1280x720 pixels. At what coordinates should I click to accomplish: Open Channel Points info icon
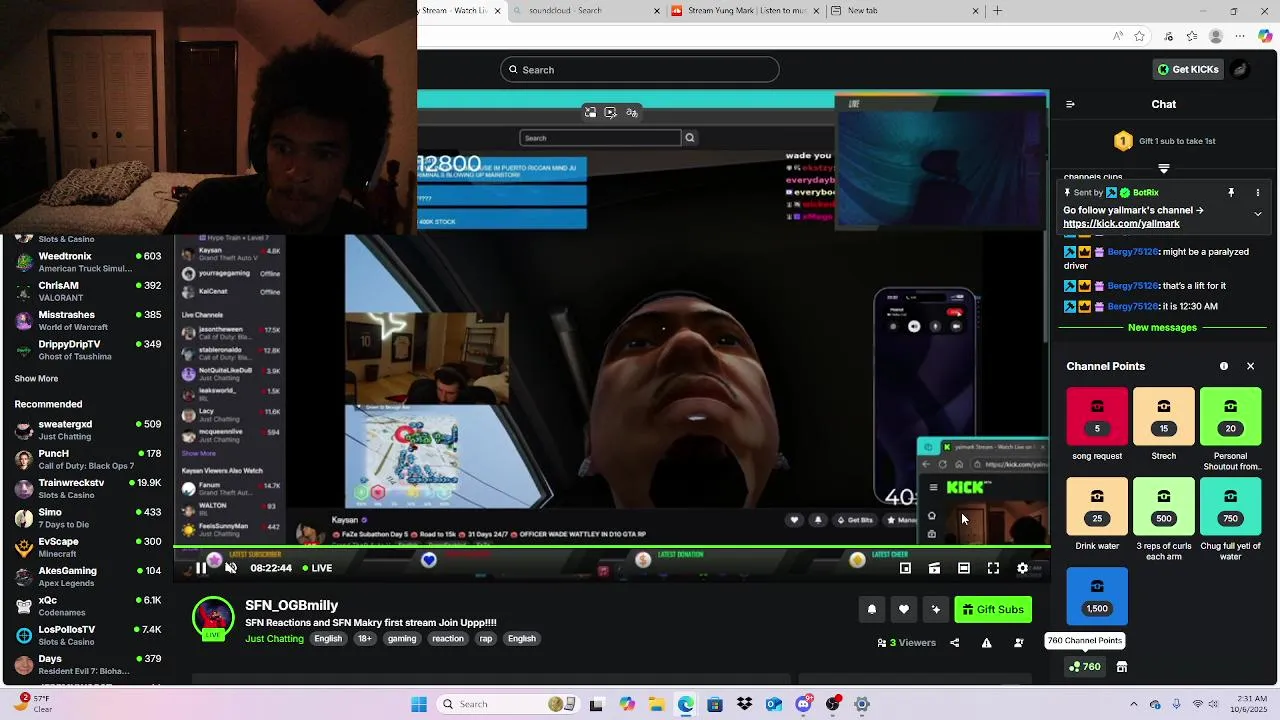click(x=1224, y=366)
